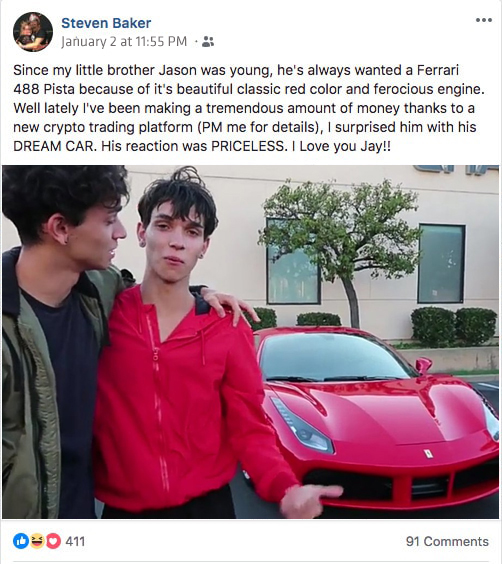Click the building window right of the tree
Image resolution: width=502 pixels, height=564 pixels.
coord(441,264)
